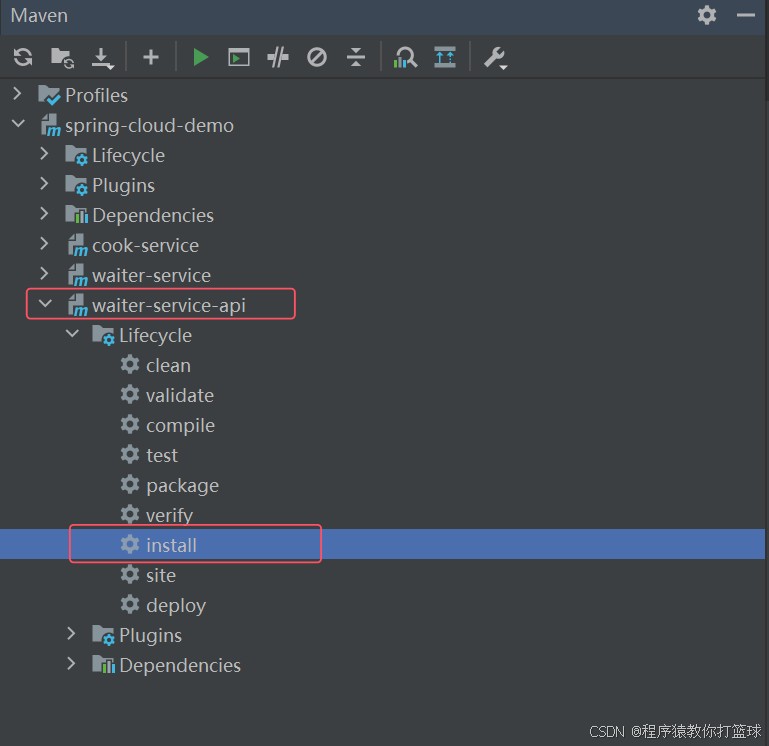
Task: Select the site lifecycle goal text
Action: pyautogui.click(x=161, y=575)
